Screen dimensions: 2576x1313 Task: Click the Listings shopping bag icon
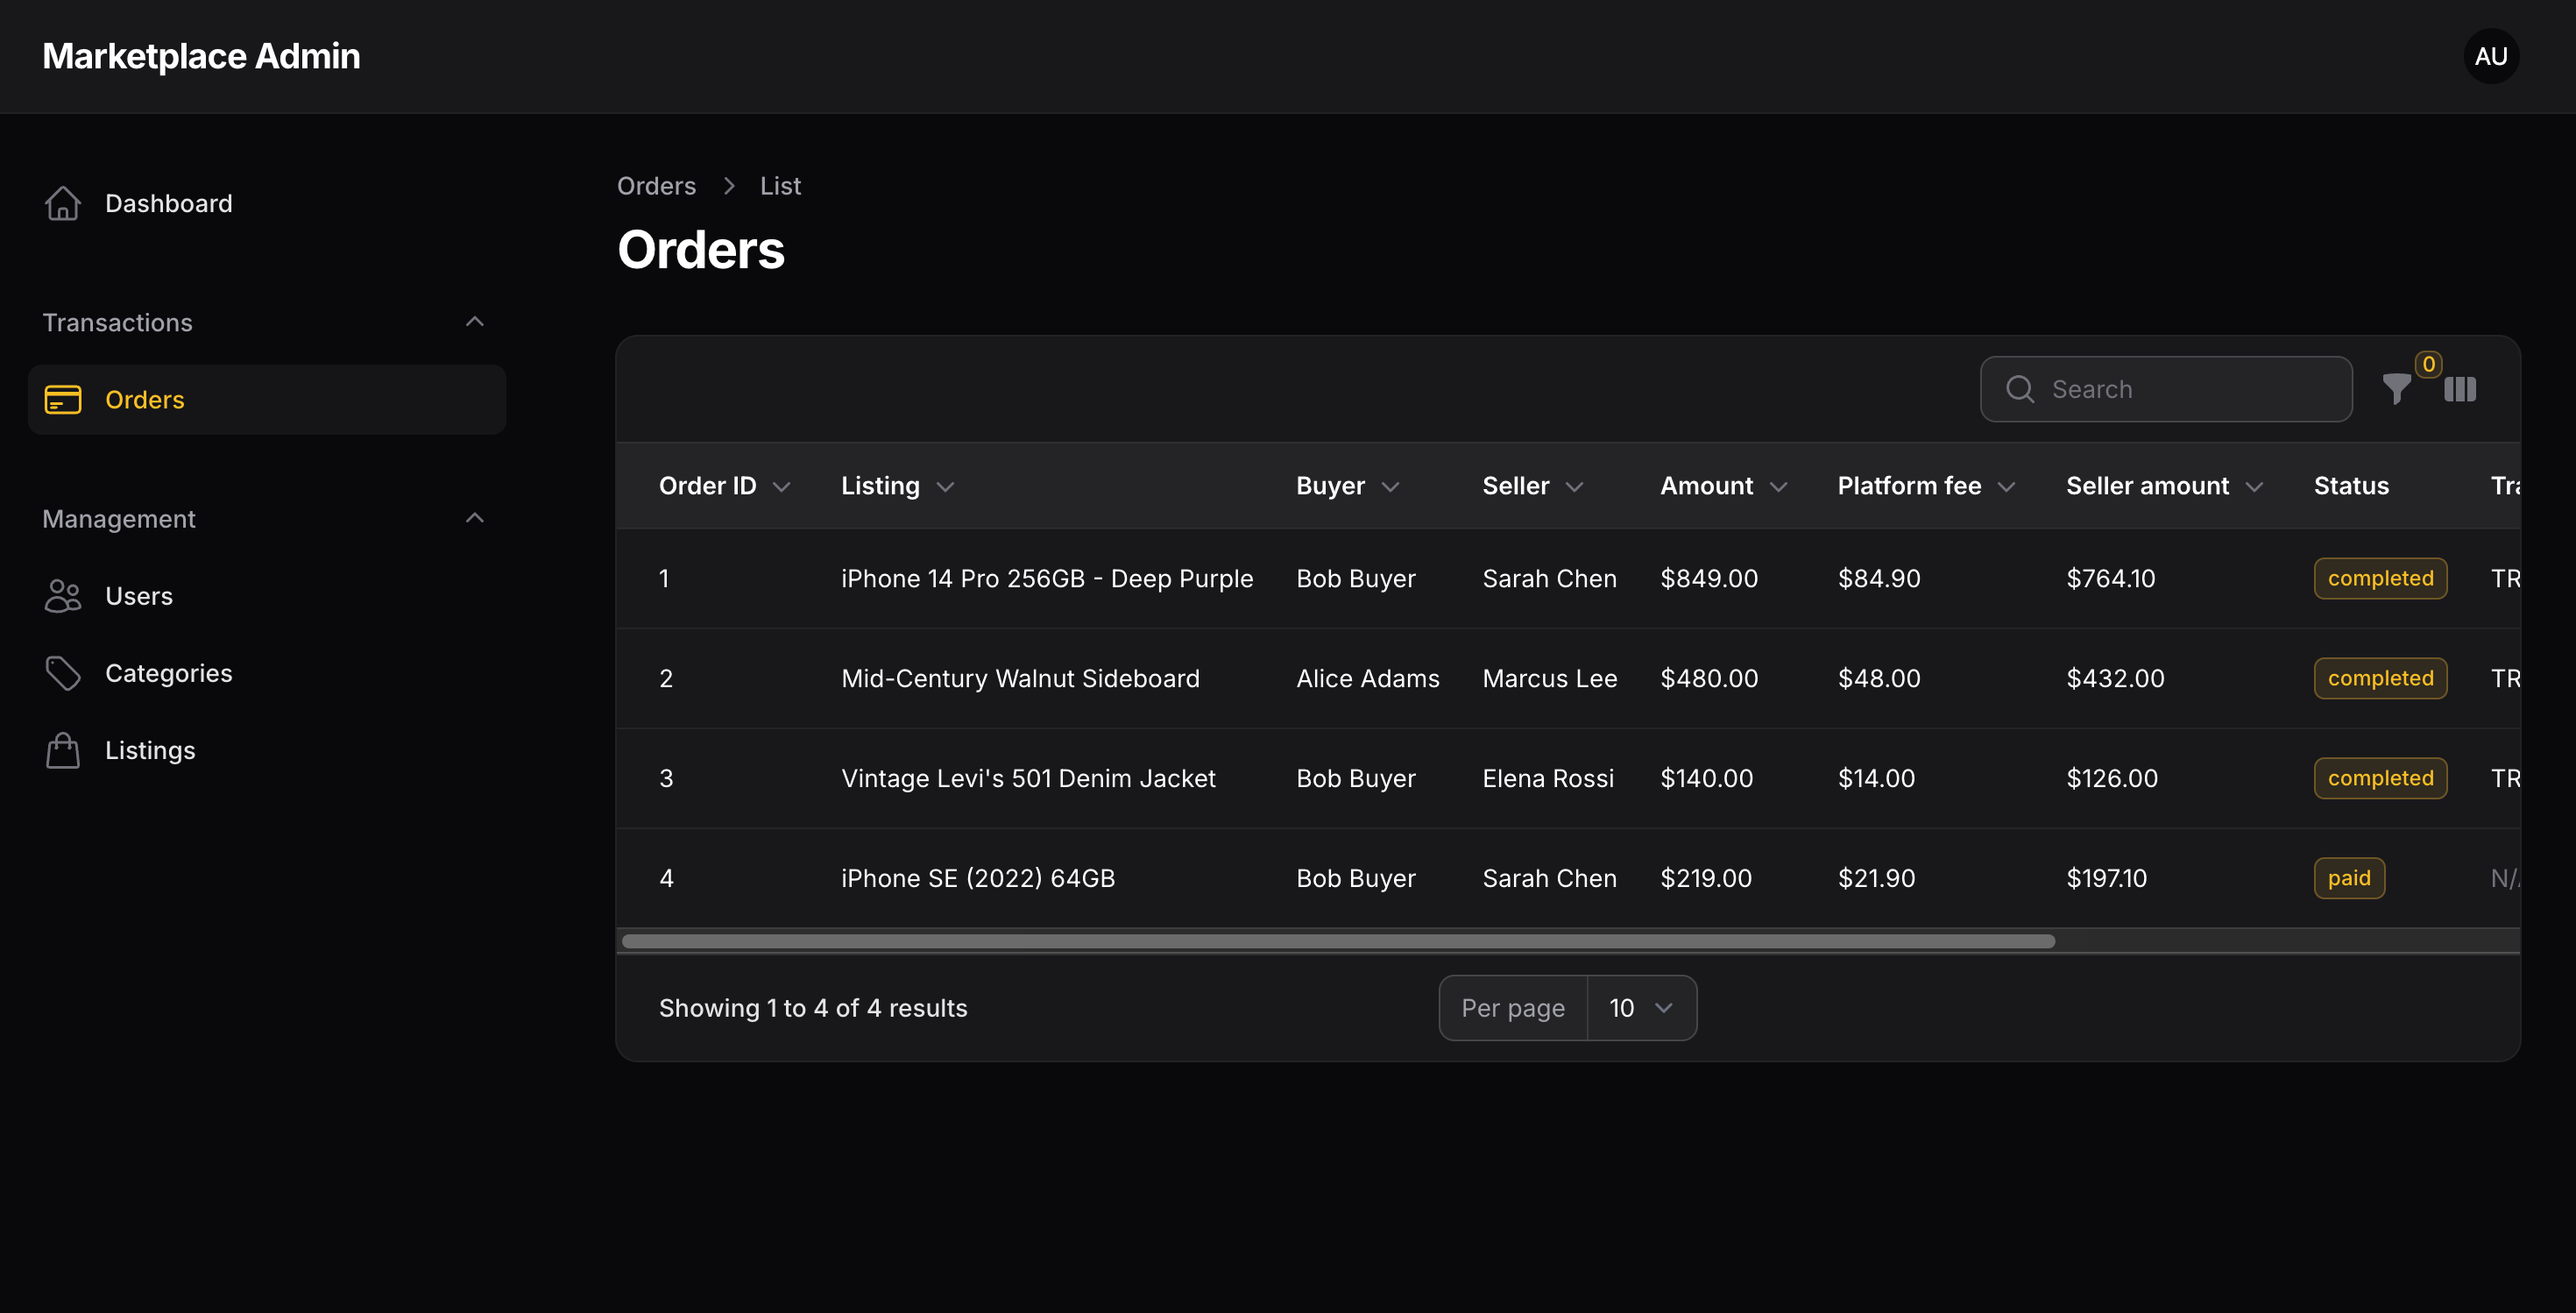point(62,750)
